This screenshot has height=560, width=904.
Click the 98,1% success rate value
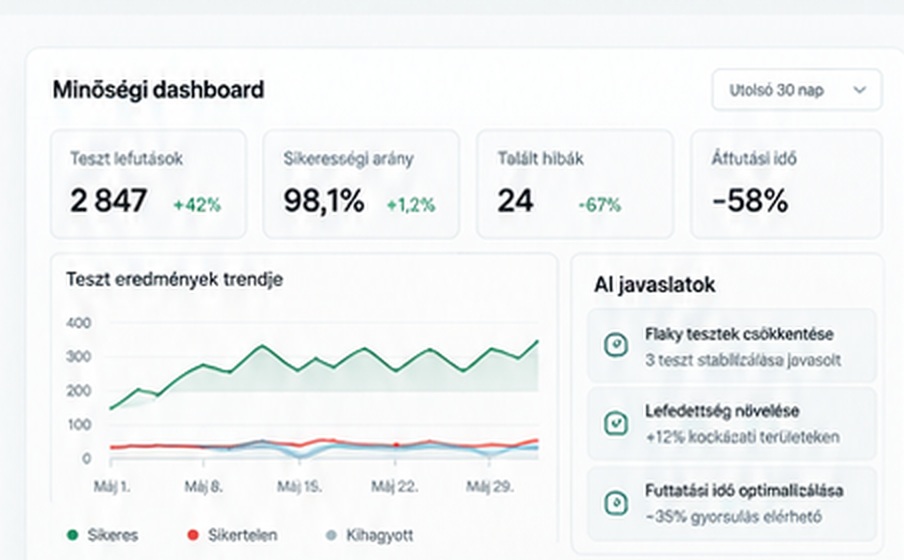324,201
